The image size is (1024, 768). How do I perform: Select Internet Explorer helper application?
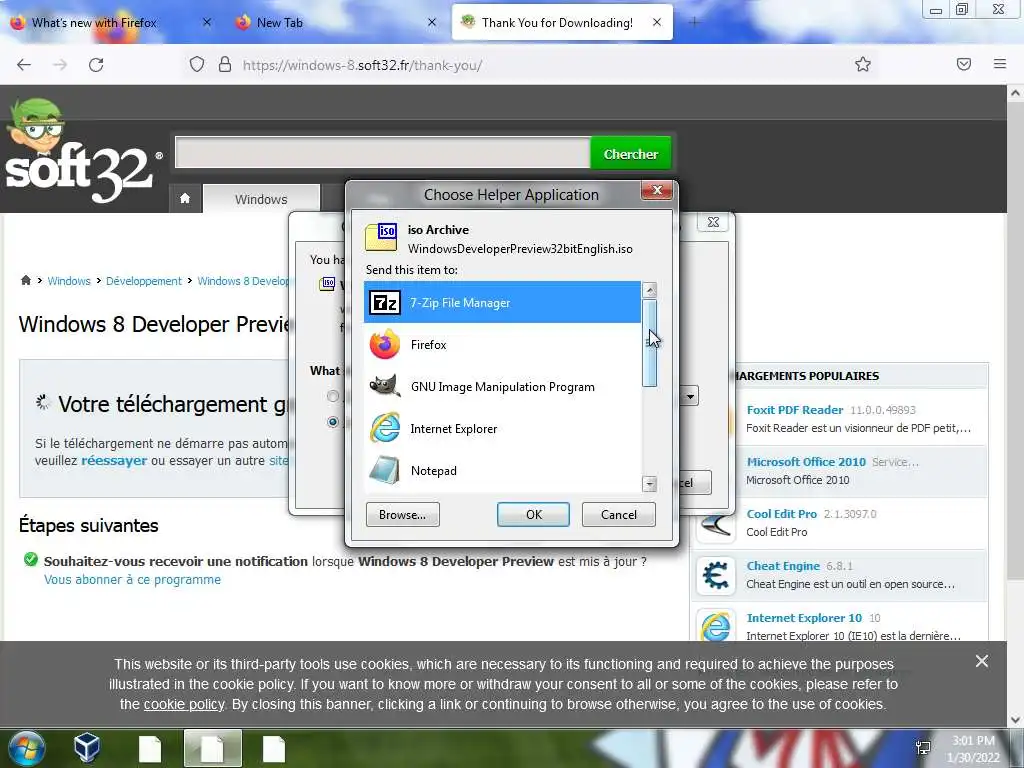[x=502, y=428]
